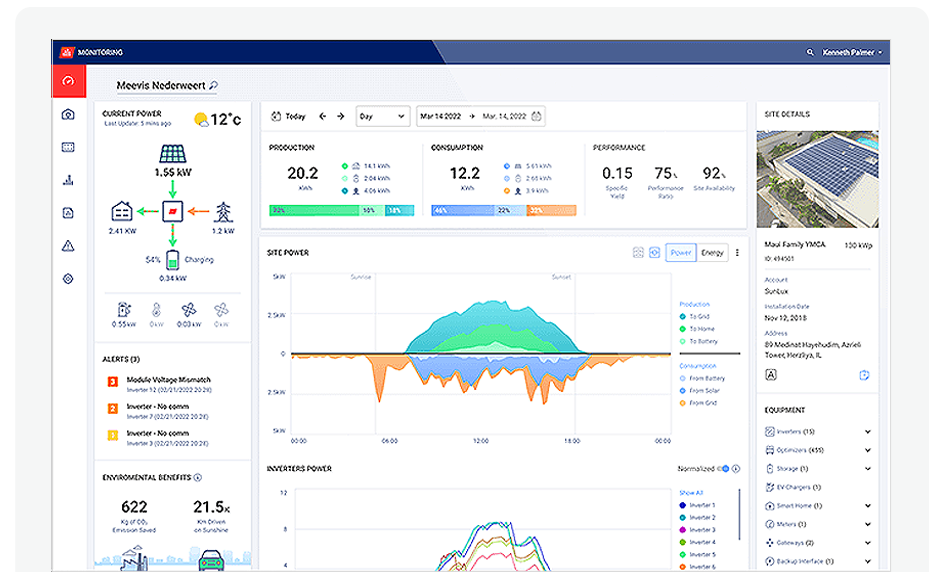This screenshot has width=940, height=572.
Task: Open the Day period dropdown
Action: (381, 116)
